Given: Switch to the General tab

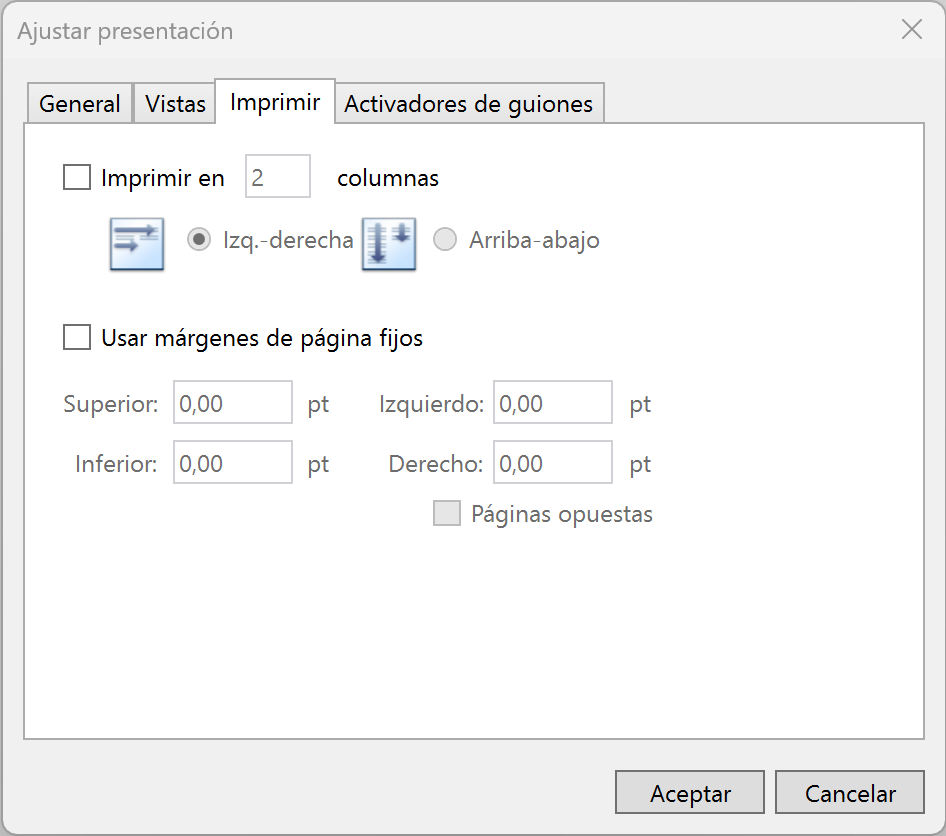Looking at the screenshot, I should (x=79, y=104).
